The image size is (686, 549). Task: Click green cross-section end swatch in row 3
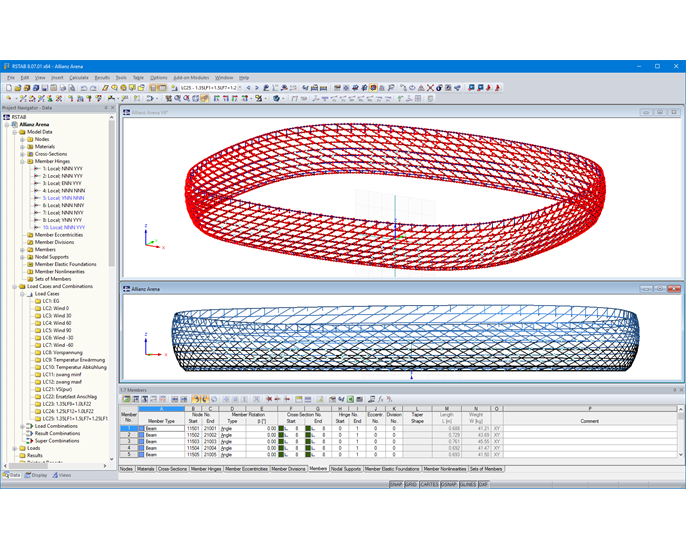(x=308, y=442)
